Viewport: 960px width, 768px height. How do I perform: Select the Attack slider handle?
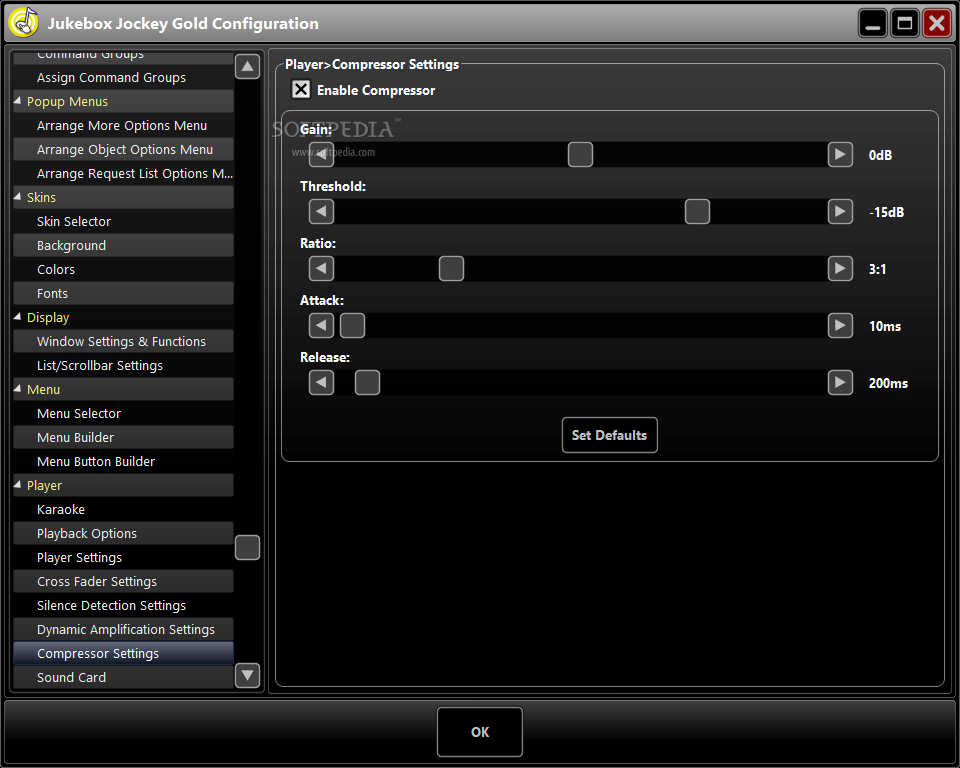(353, 325)
